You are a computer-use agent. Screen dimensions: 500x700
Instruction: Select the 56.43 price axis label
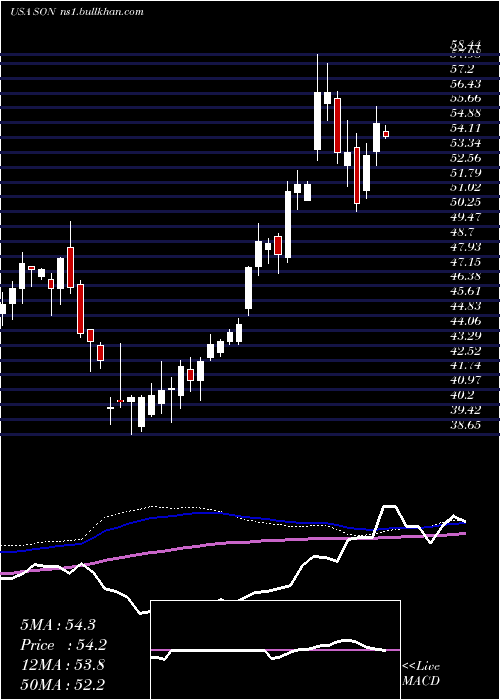coord(466,84)
